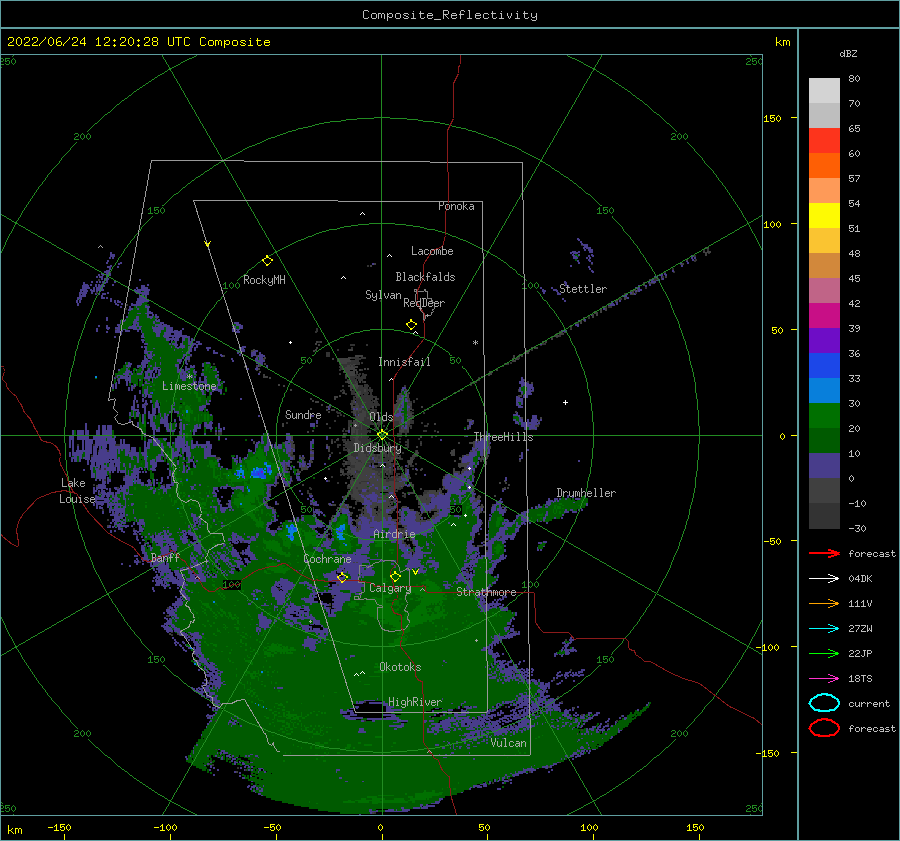This screenshot has width=900, height=841.
Task: Click the RedDeer city label
Action: pos(424,303)
